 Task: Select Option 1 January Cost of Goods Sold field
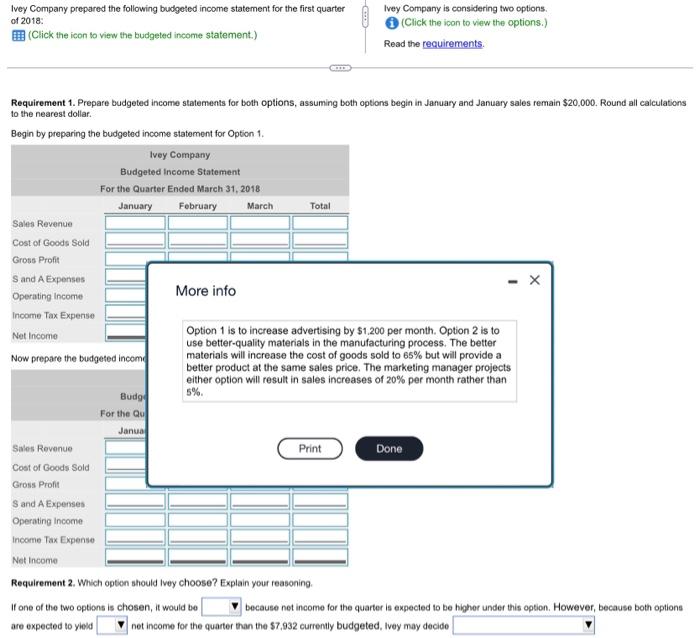135,240
